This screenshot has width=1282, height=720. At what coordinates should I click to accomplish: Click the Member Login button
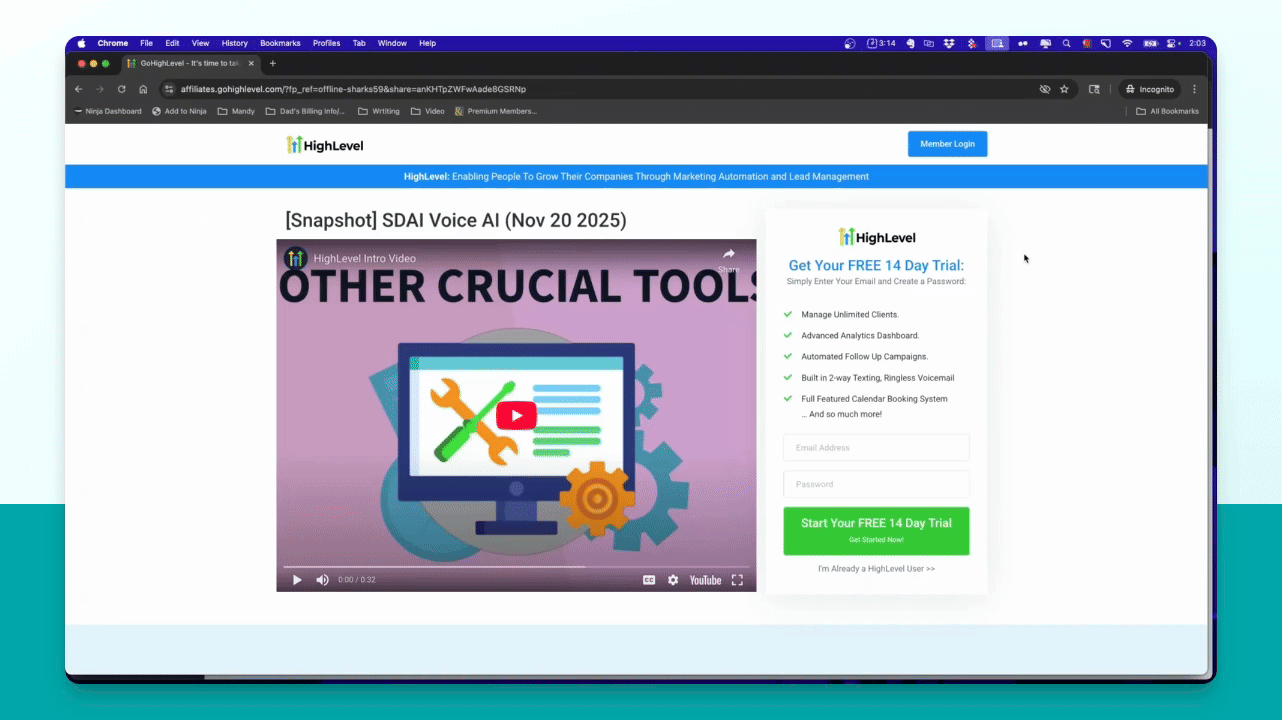947,144
